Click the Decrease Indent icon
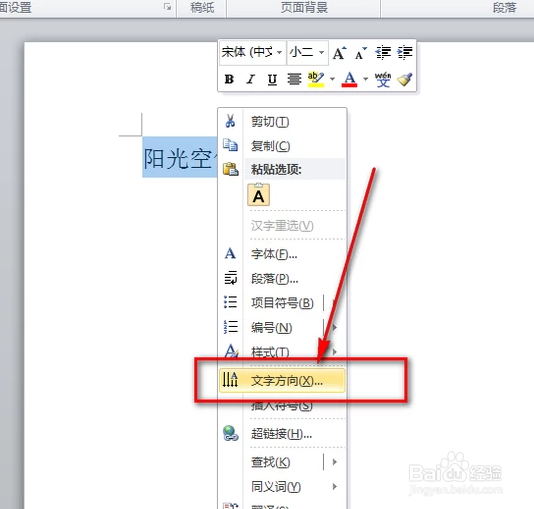Screen dimensions: 534x509 pos(383,52)
